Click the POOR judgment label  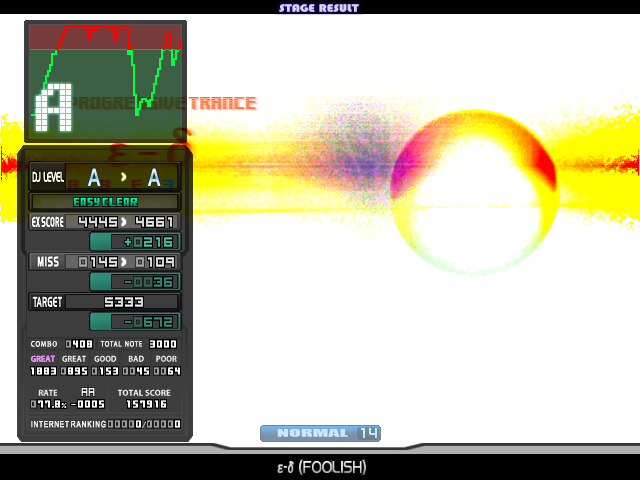(x=166, y=359)
